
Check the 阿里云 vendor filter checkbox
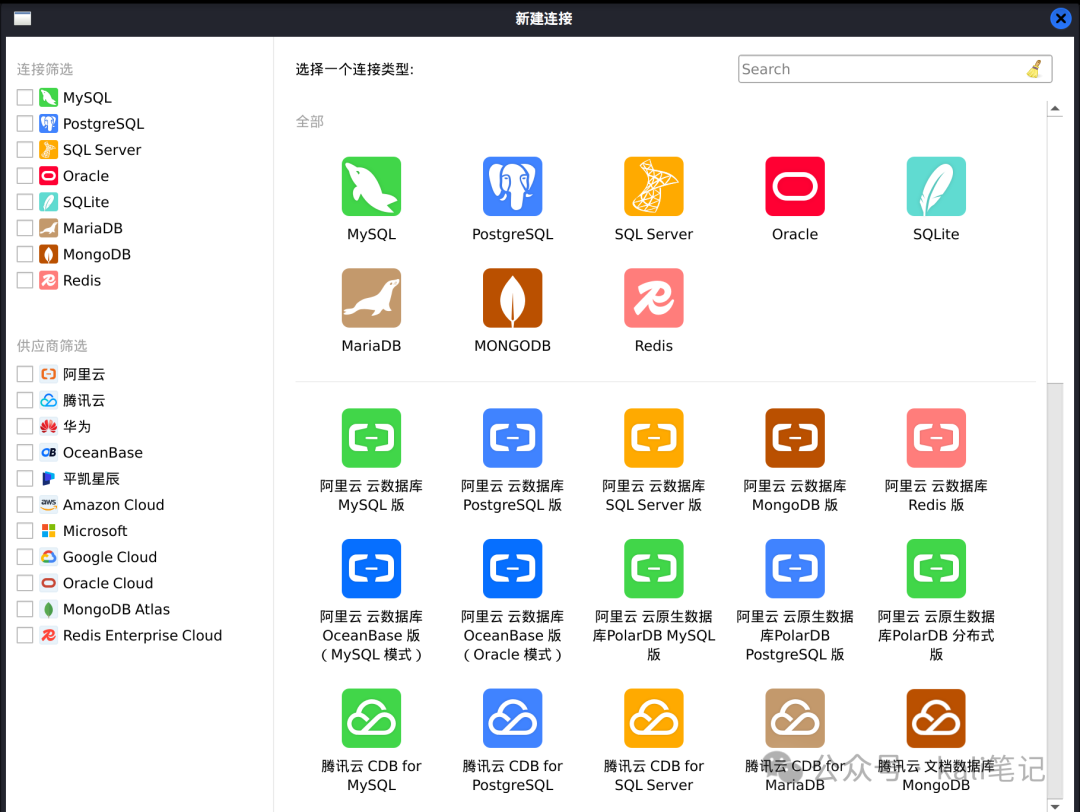click(25, 375)
